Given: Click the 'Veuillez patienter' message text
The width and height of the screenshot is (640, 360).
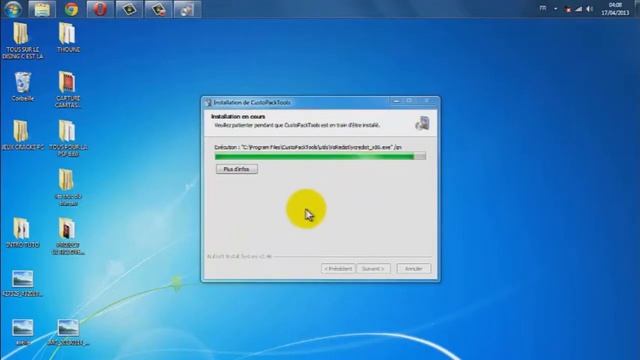Looking at the screenshot, I should coord(297,125).
